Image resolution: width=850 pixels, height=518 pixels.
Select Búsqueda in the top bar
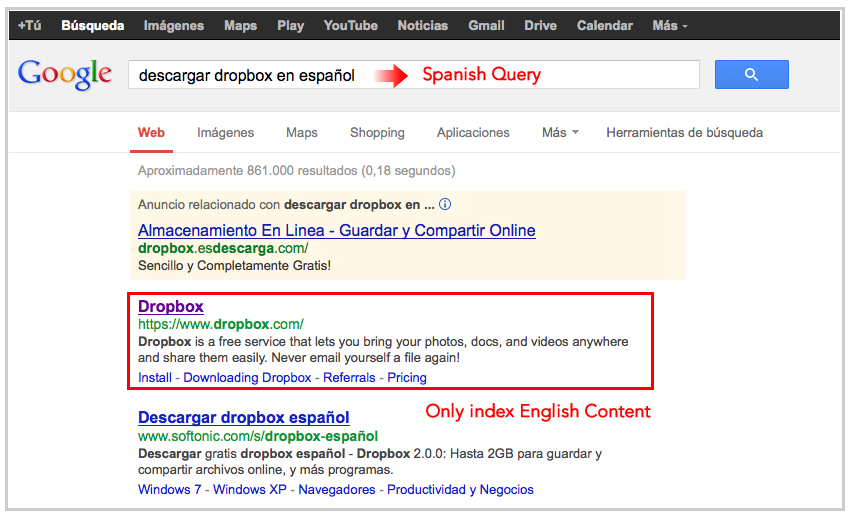click(93, 25)
